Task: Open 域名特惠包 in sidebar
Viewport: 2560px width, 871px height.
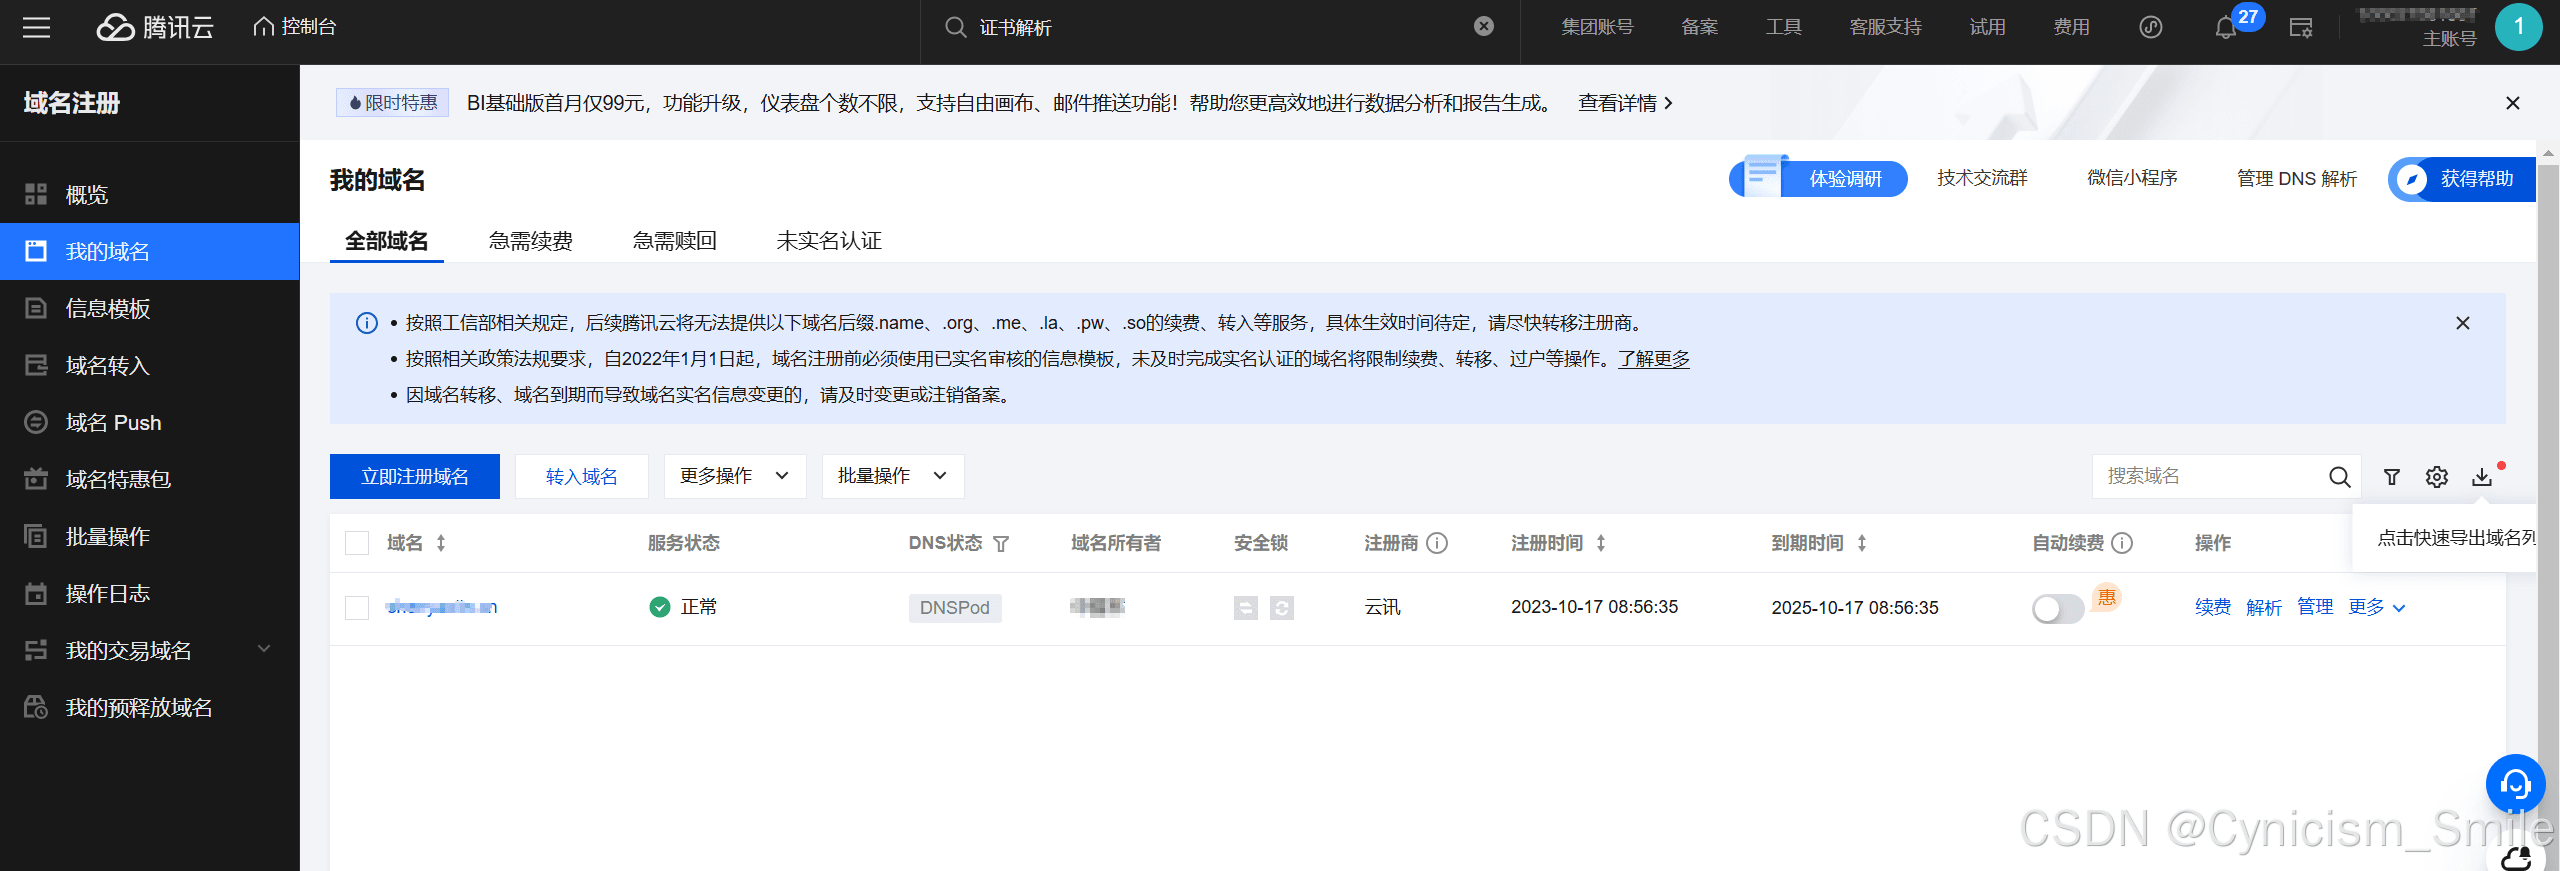Action: [150, 479]
